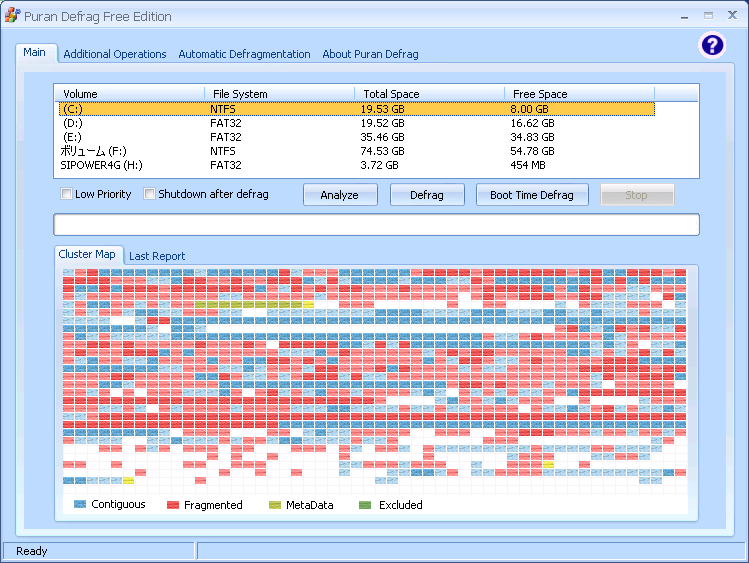
Task: Click the red Fragmented legend swatch
Action: [x=173, y=505]
